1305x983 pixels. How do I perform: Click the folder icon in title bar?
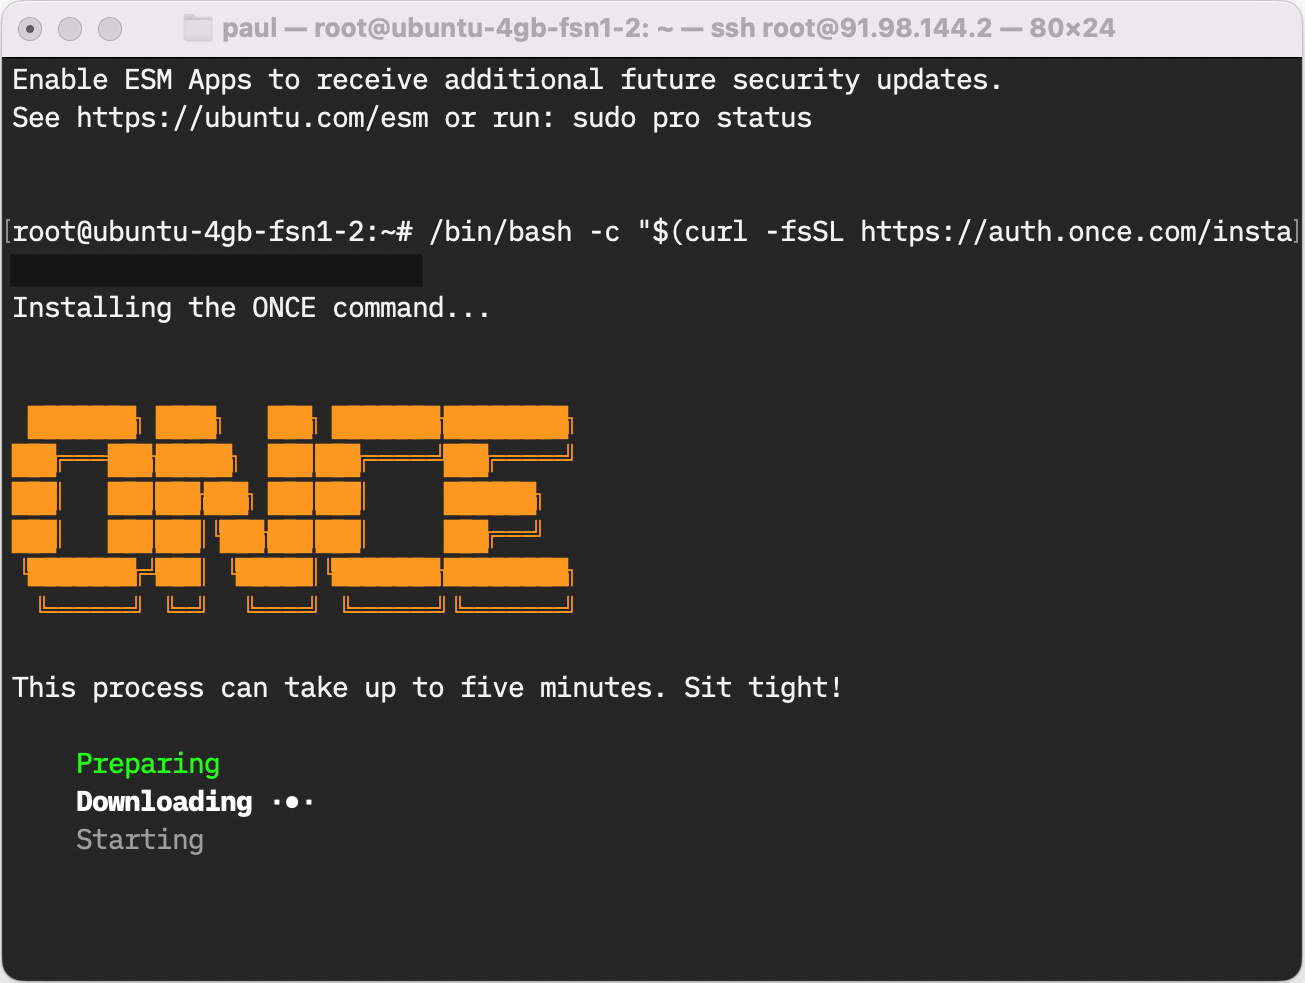click(x=198, y=28)
